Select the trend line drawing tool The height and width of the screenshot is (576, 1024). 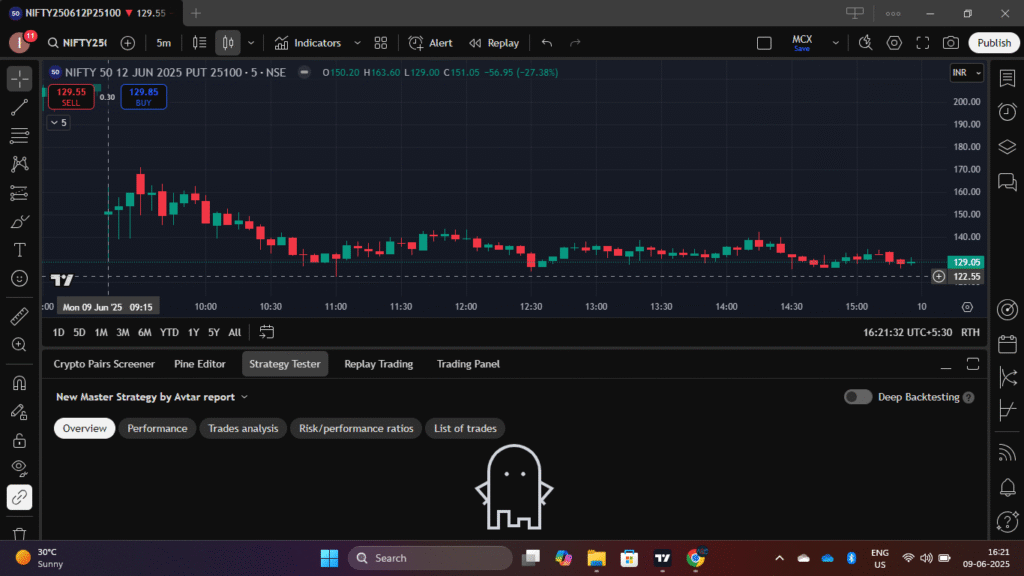[x=20, y=107]
